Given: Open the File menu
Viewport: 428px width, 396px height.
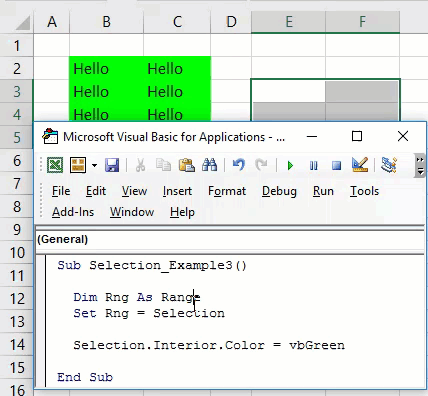Looking at the screenshot, I should pyautogui.click(x=61, y=191).
